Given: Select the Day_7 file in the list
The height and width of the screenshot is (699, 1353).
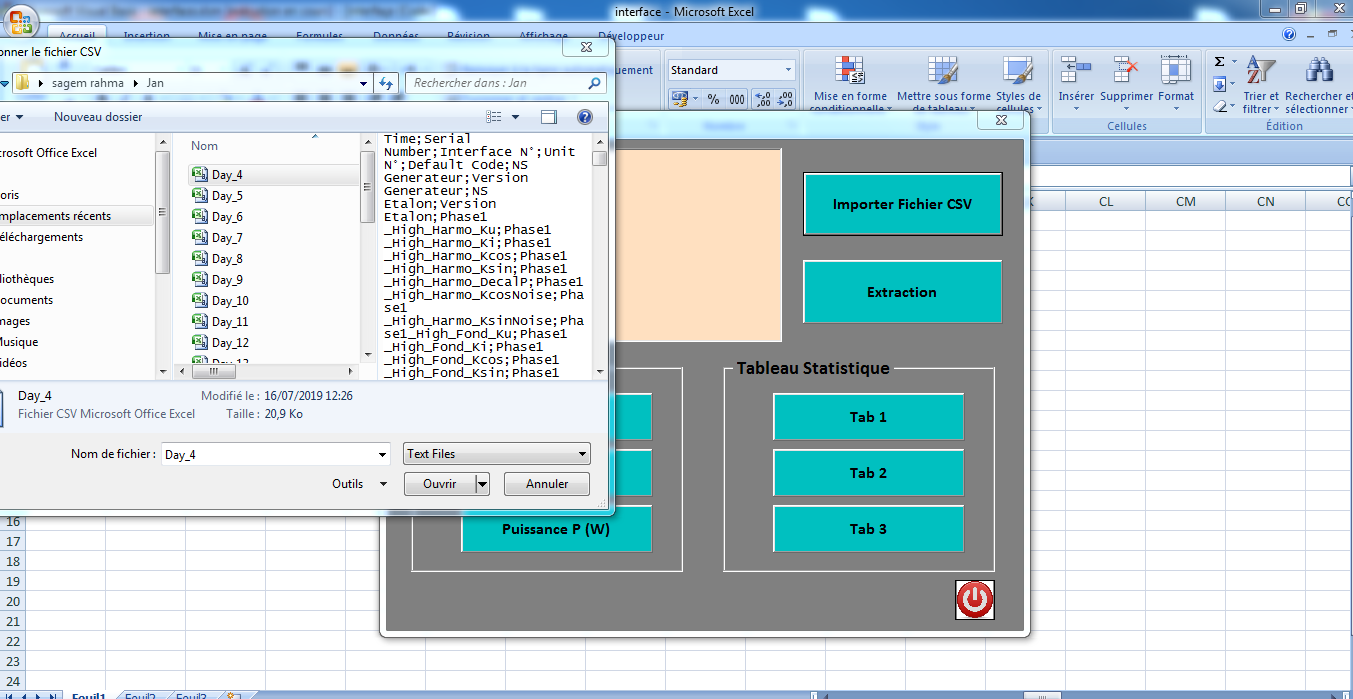Looking at the screenshot, I should coord(227,238).
